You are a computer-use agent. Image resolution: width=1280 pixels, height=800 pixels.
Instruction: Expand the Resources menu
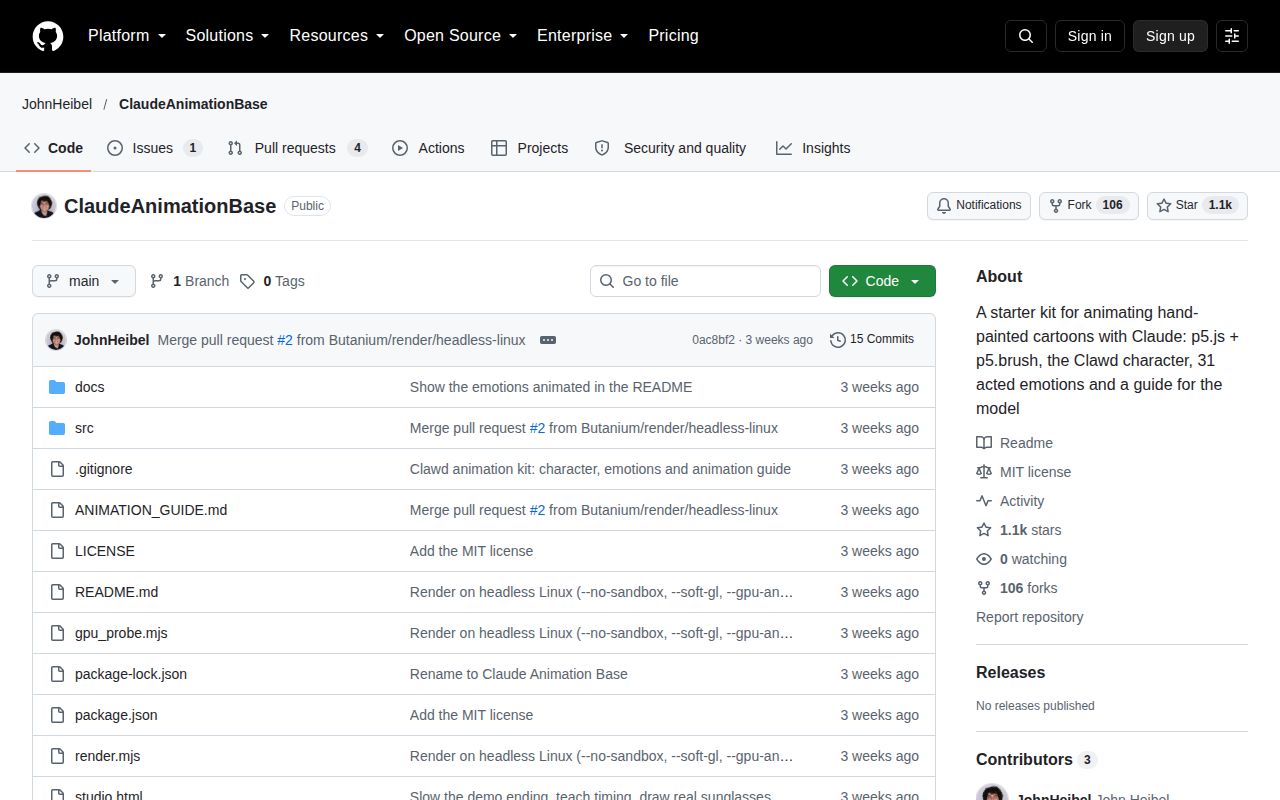(337, 36)
